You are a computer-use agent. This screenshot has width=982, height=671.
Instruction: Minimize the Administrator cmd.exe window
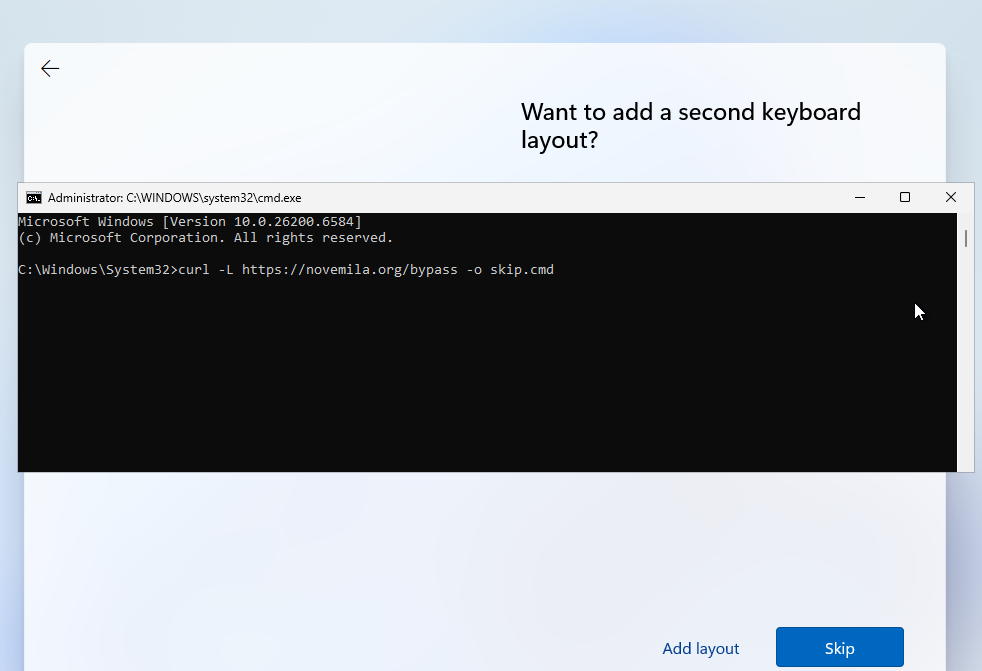[x=859, y=198]
